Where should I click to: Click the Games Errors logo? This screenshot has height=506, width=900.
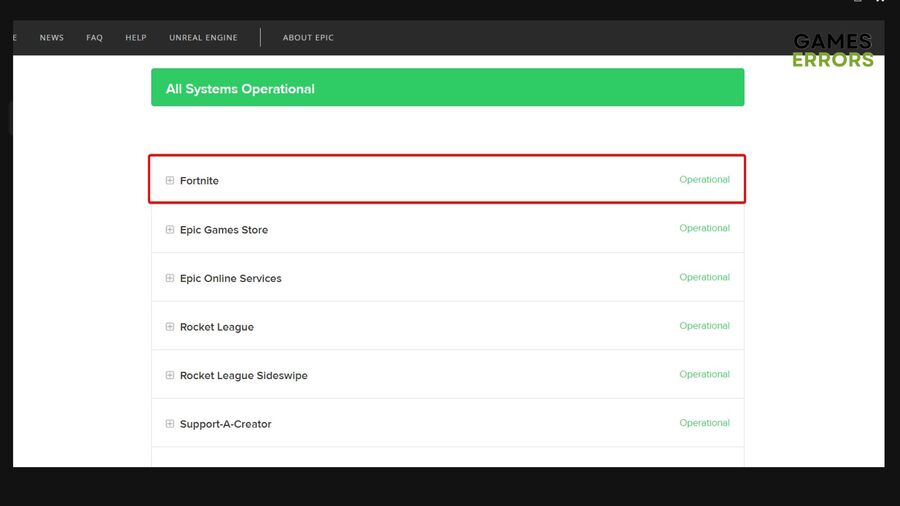[833, 50]
